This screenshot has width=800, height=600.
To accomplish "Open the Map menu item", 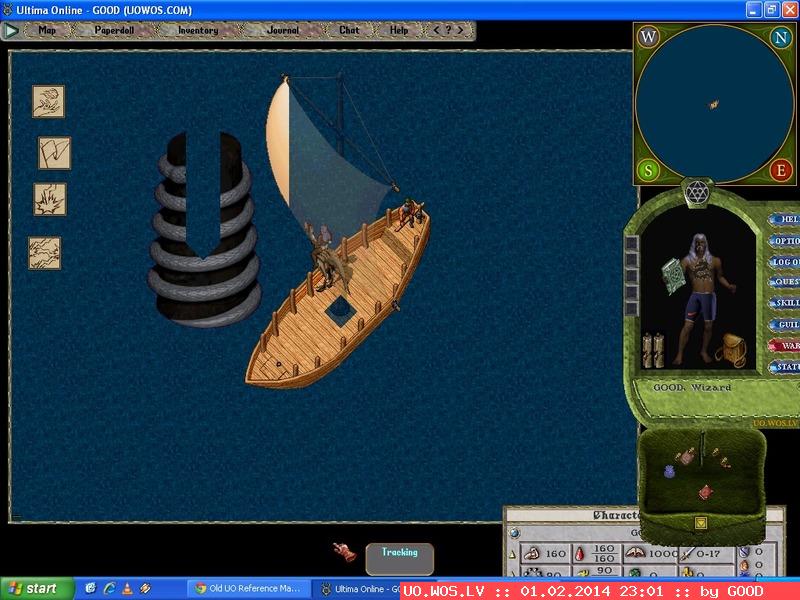I will pyautogui.click(x=47, y=30).
